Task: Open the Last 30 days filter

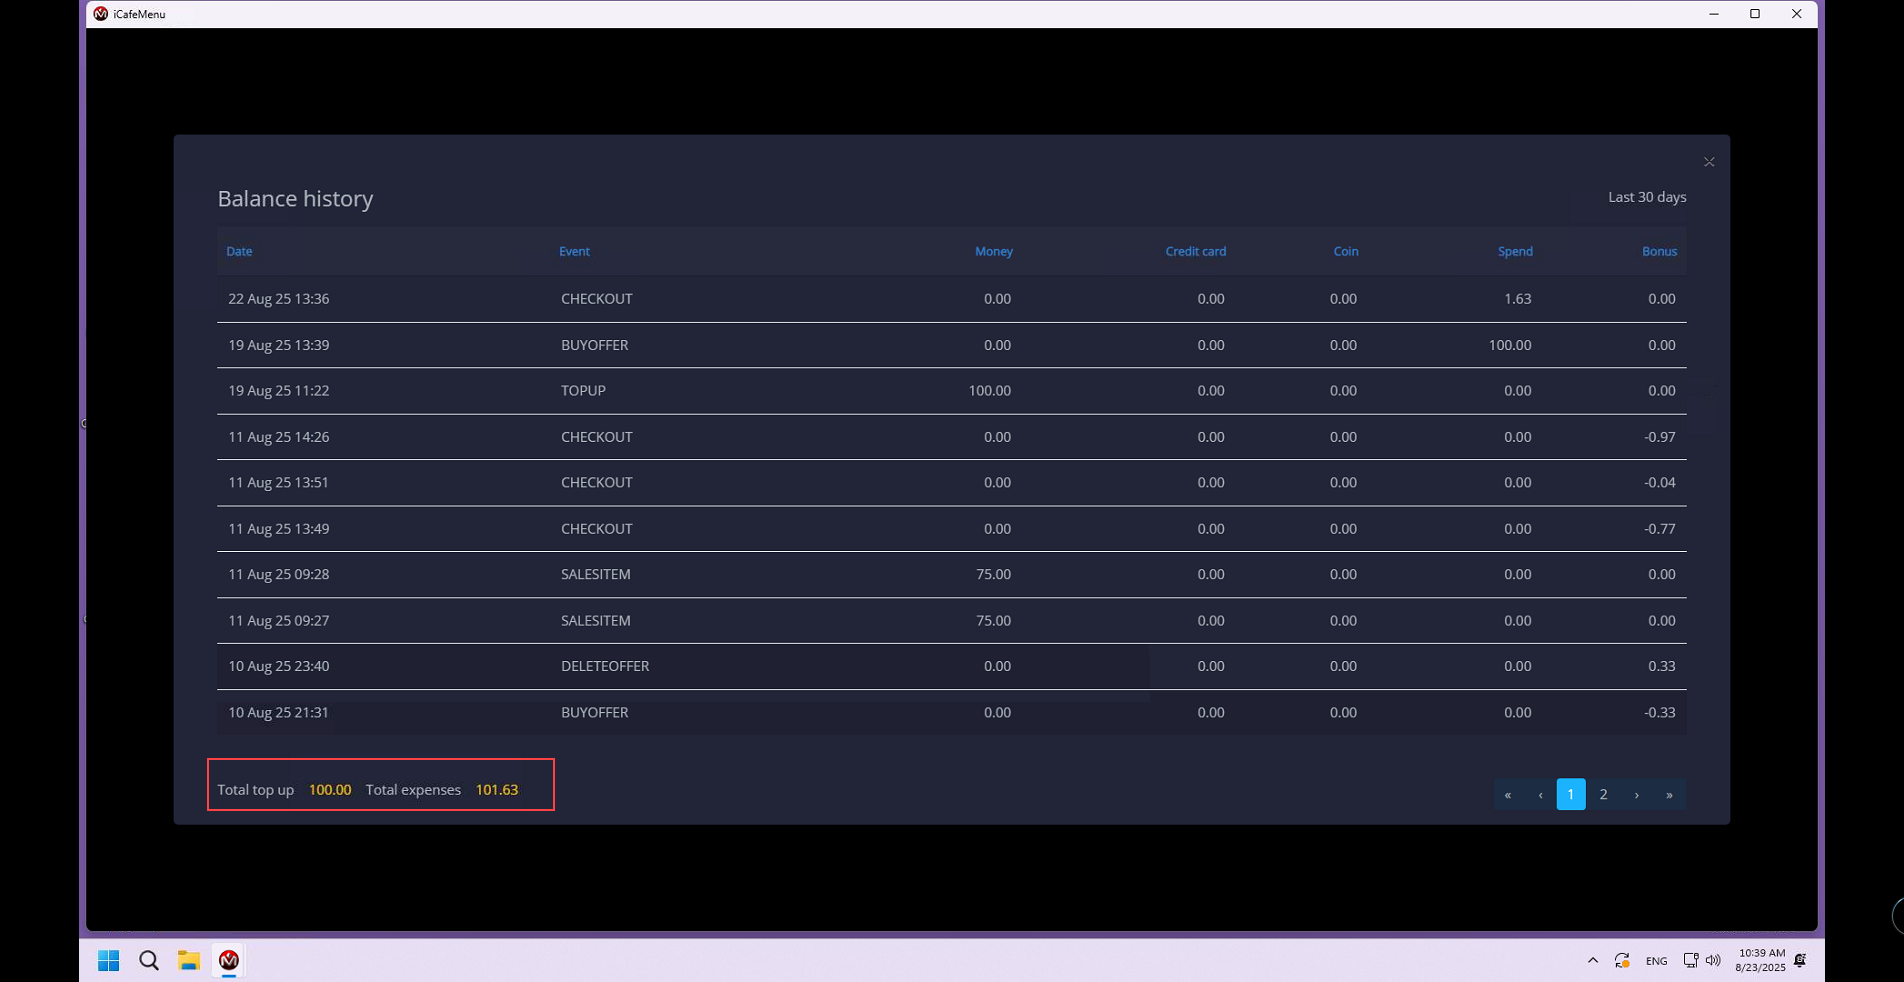Action: [1646, 197]
